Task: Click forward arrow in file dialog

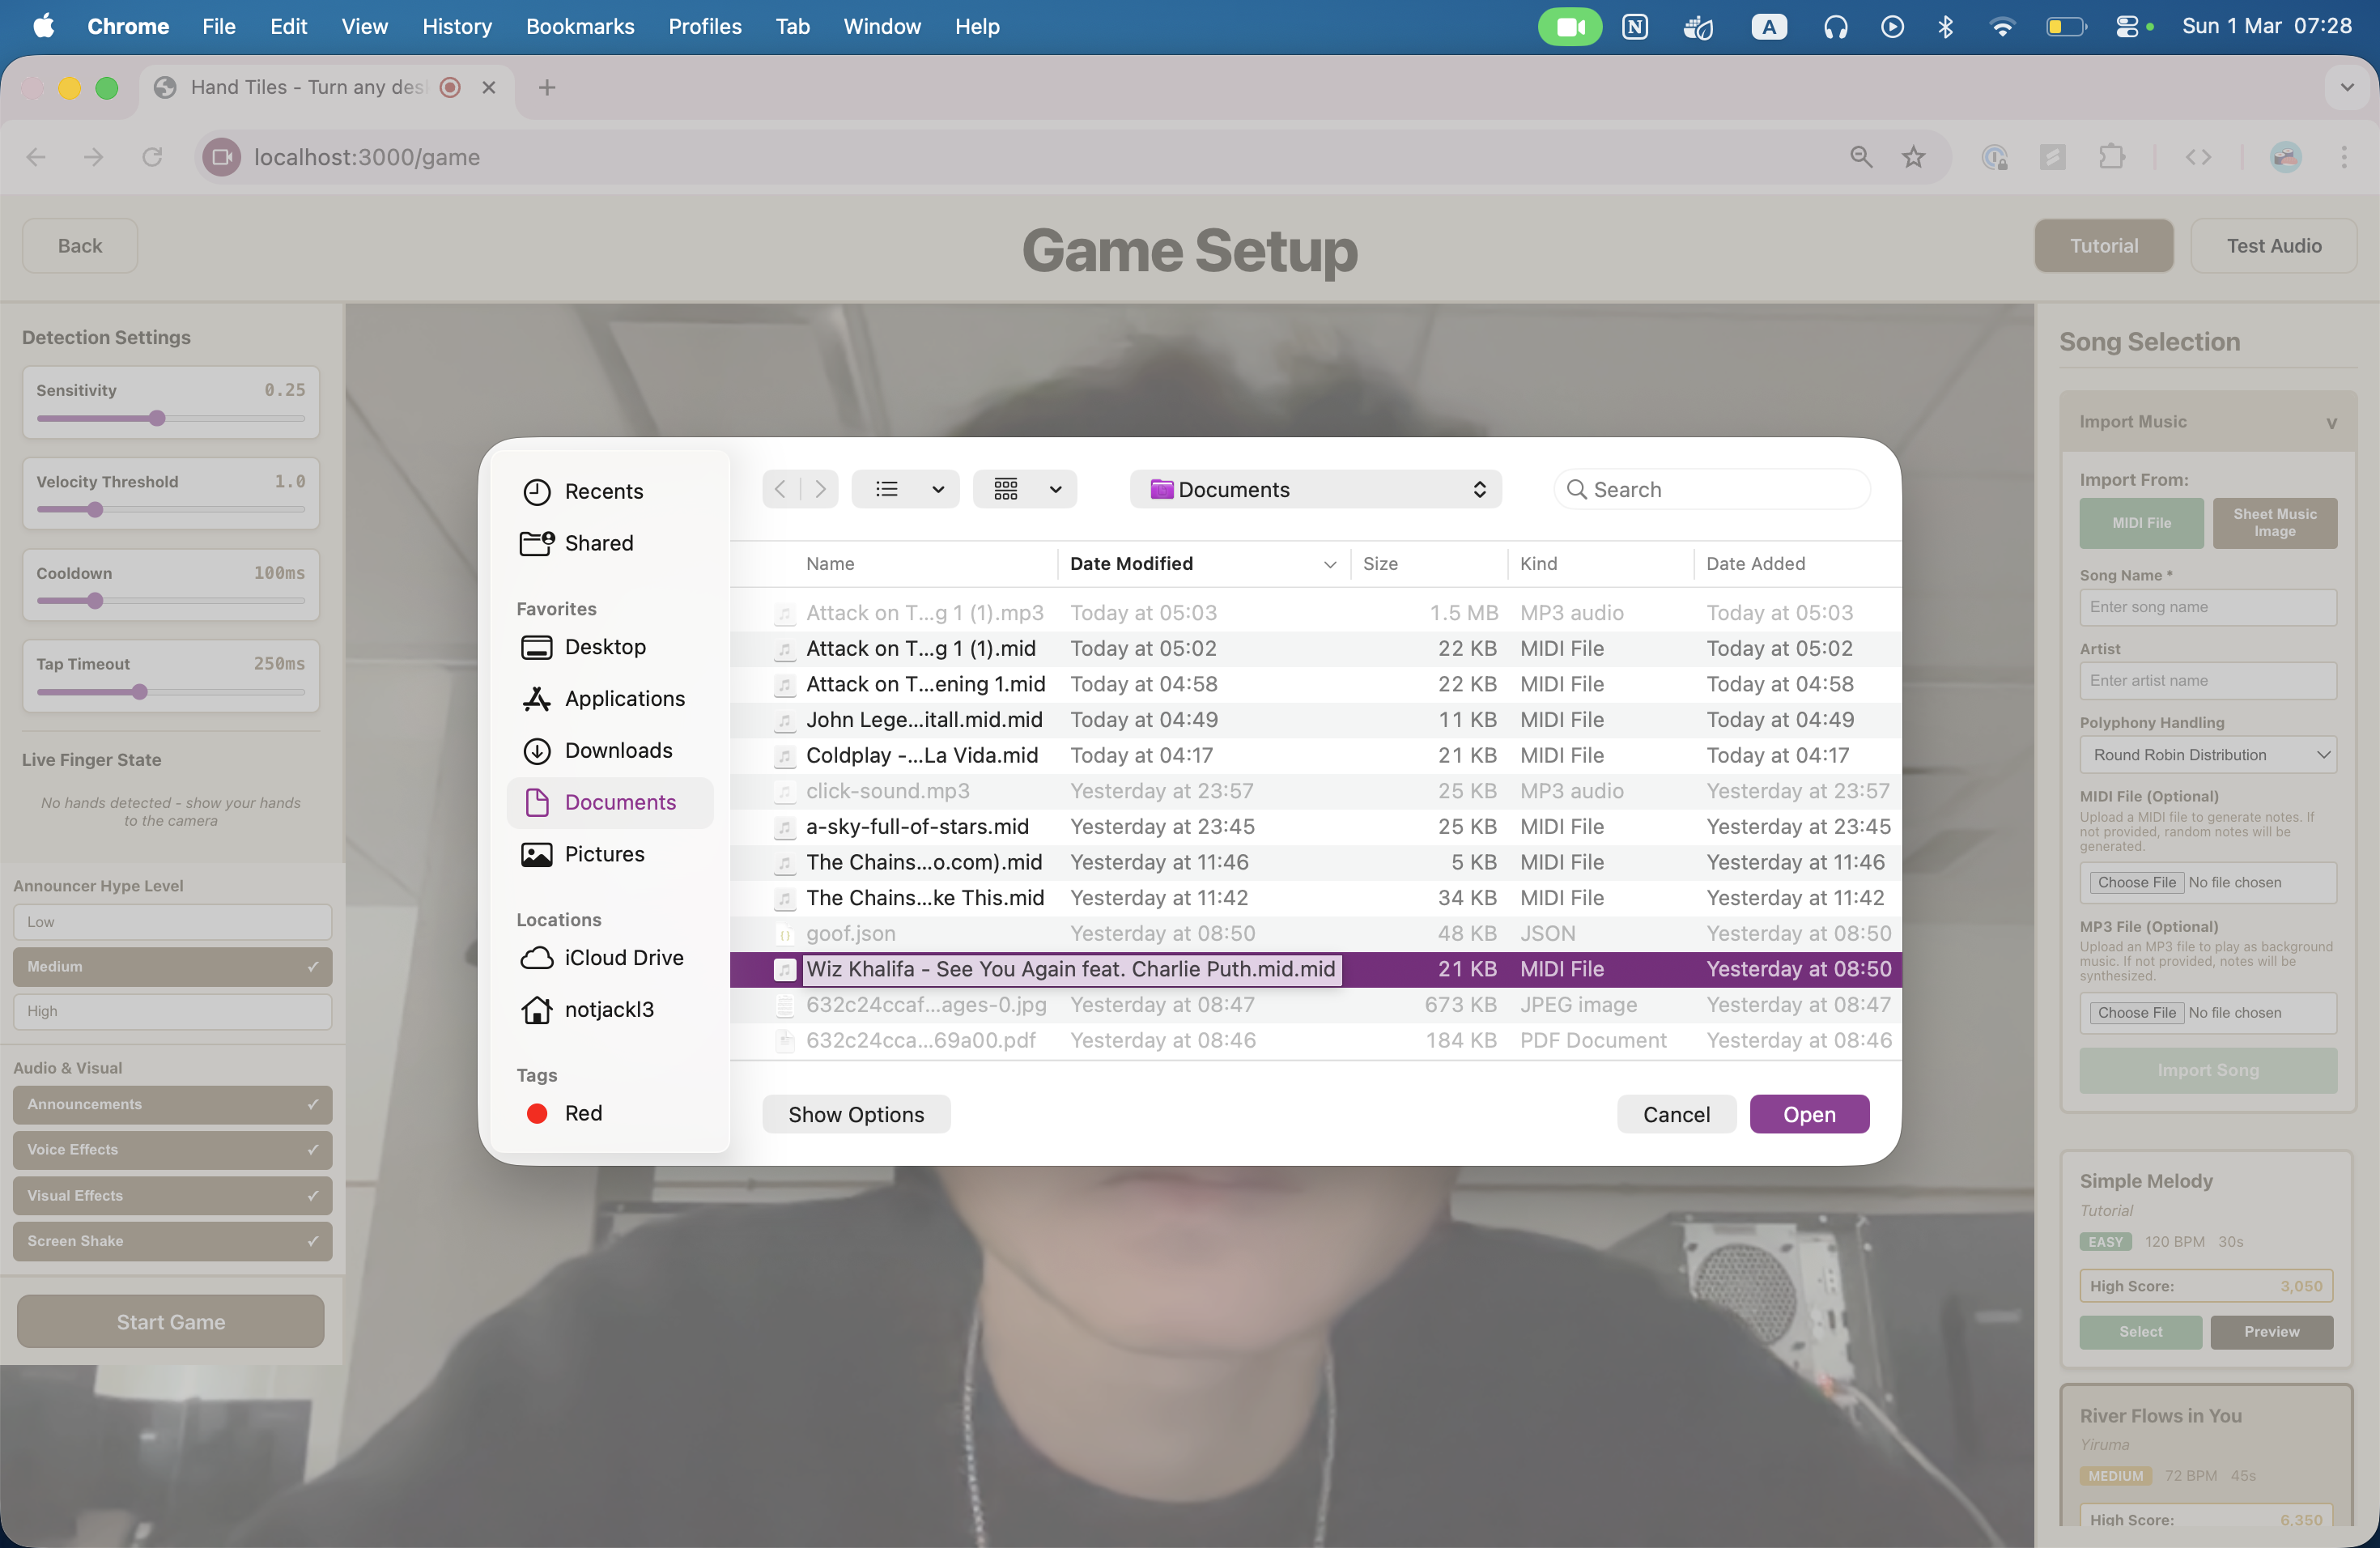Action: (820, 489)
